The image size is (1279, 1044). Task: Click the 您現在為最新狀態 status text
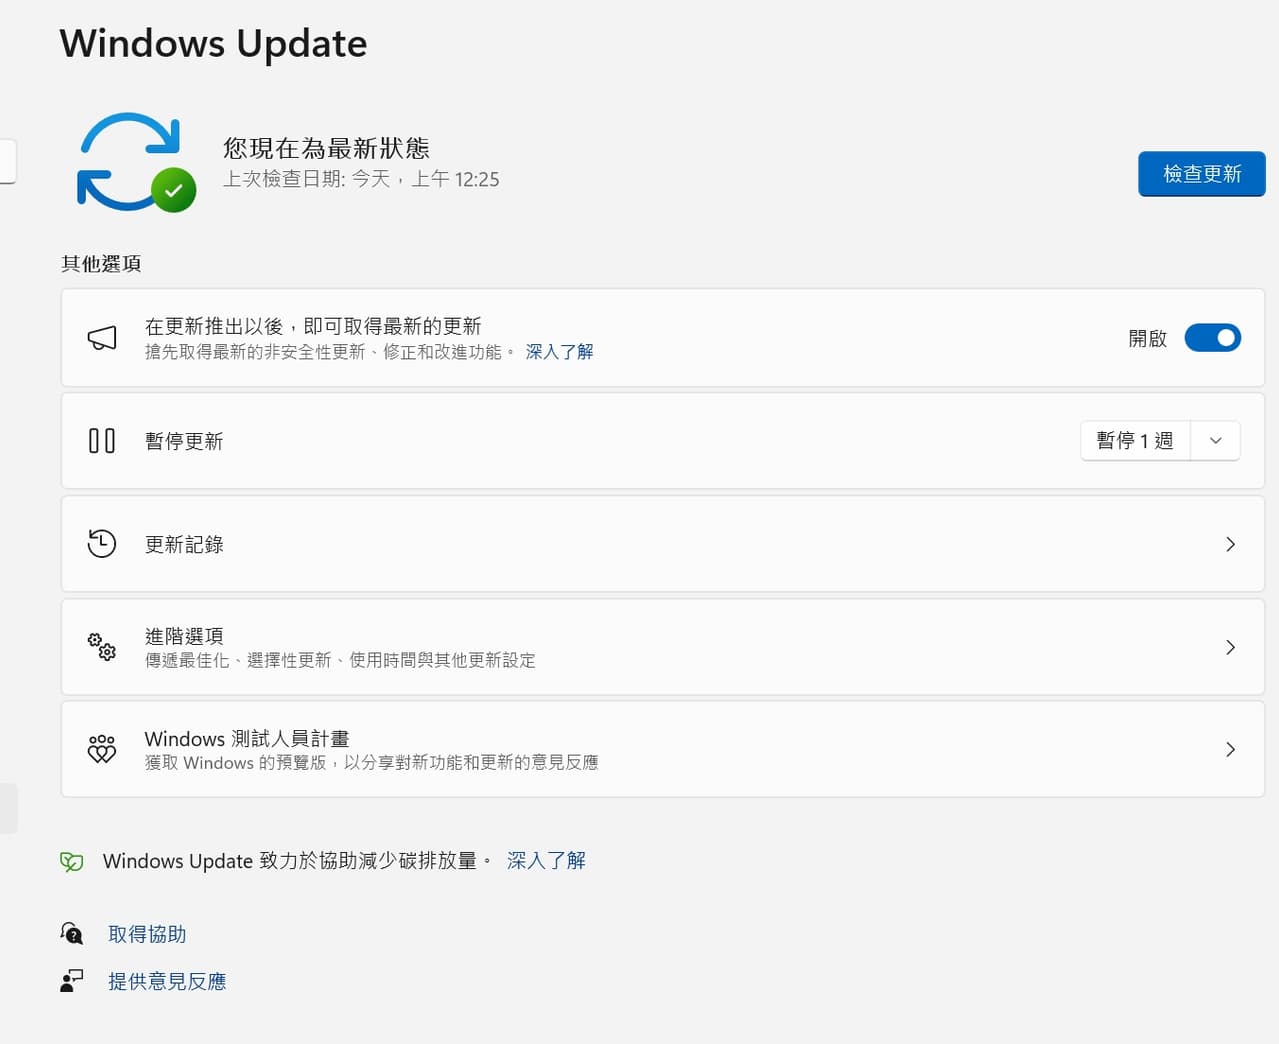point(326,148)
